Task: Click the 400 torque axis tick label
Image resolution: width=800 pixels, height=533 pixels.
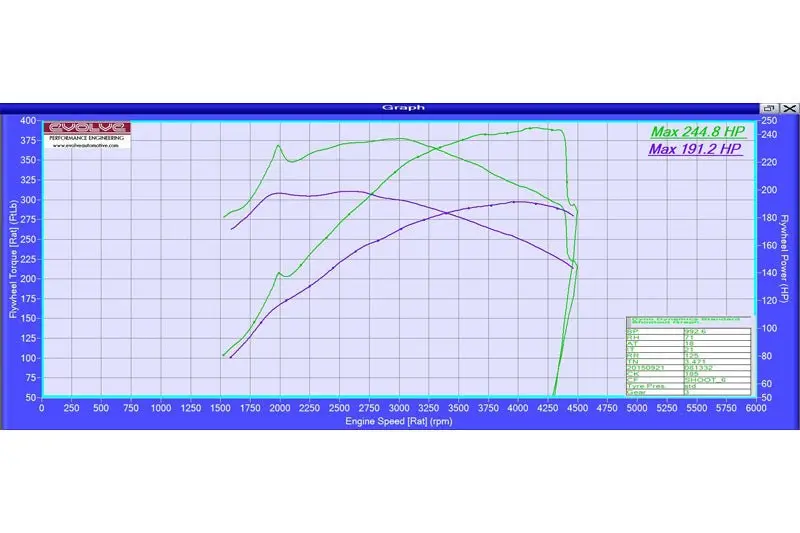Action: pos(28,120)
